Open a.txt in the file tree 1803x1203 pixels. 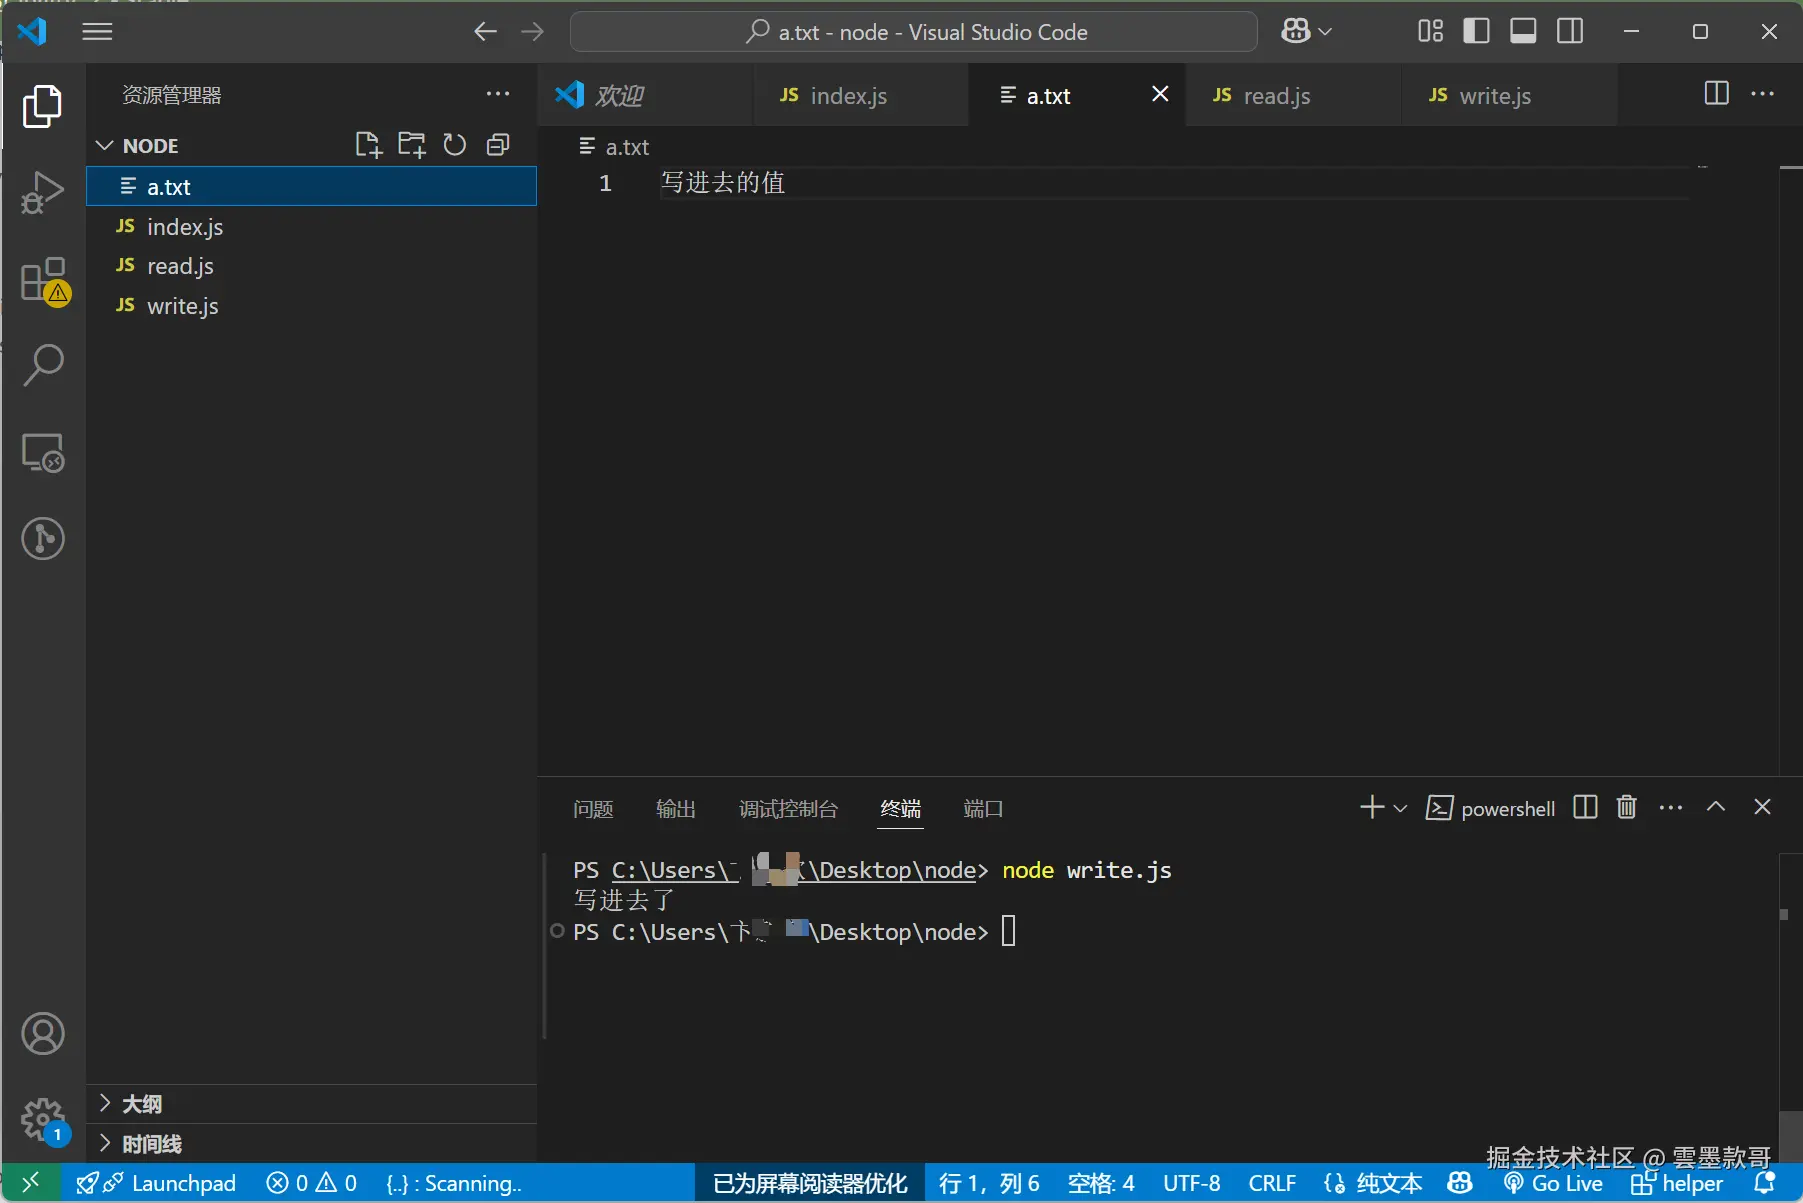click(x=312, y=187)
